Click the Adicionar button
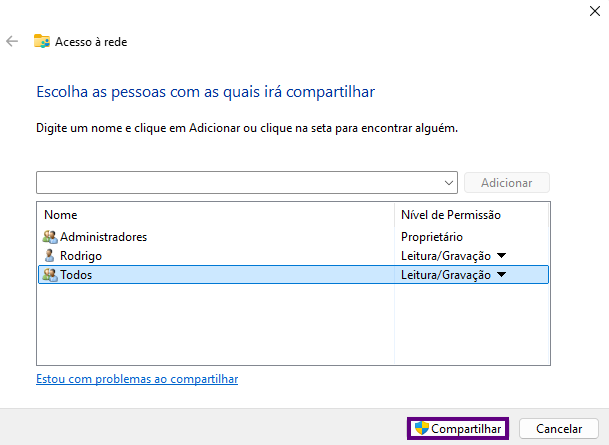The width and height of the screenshot is (609, 445). (507, 183)
